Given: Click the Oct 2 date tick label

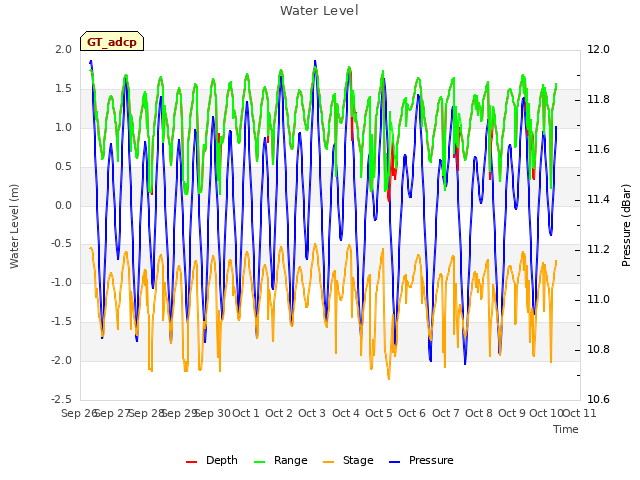Looking at the screenshot, I should (279, 413).
